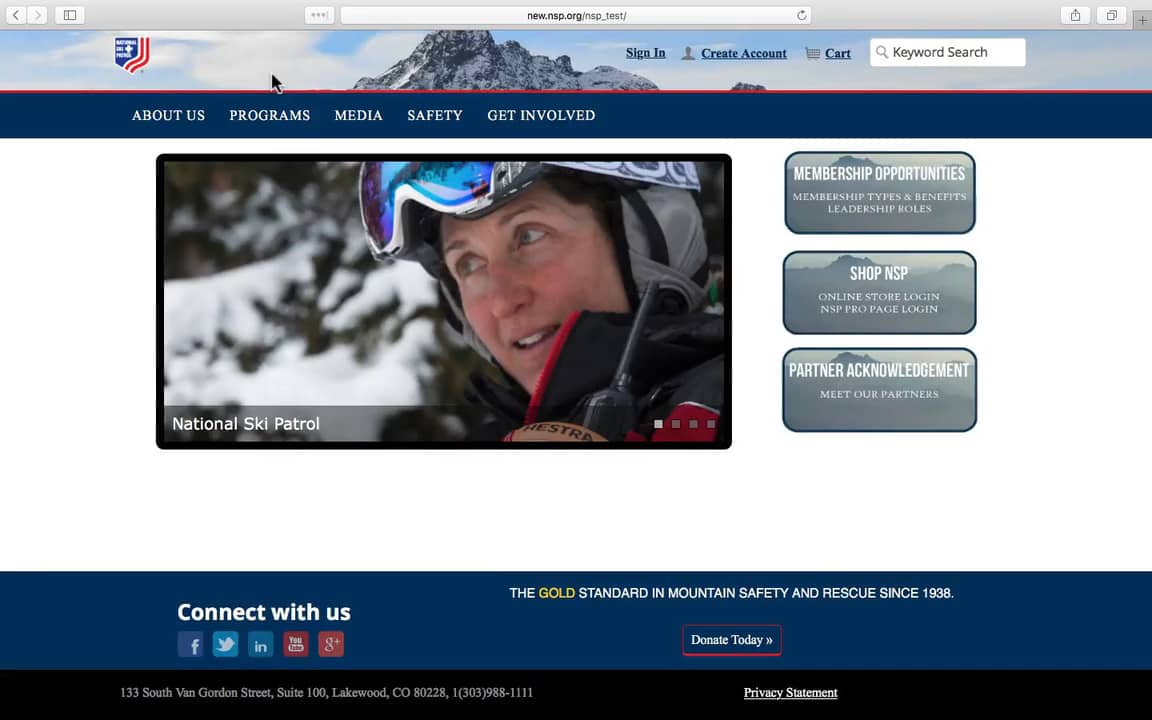This screenshot has width=1152, height=720.
Task: Open the Programs menu
Action: [270, 115]
